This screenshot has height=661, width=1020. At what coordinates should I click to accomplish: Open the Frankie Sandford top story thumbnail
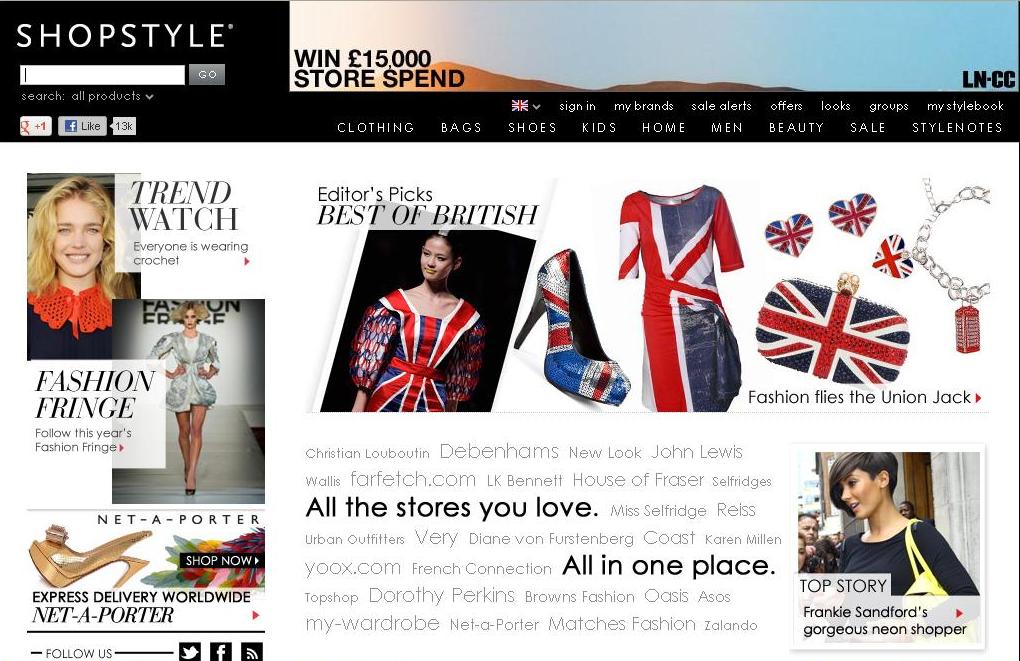pyautogui.click(x=889, y=546)
